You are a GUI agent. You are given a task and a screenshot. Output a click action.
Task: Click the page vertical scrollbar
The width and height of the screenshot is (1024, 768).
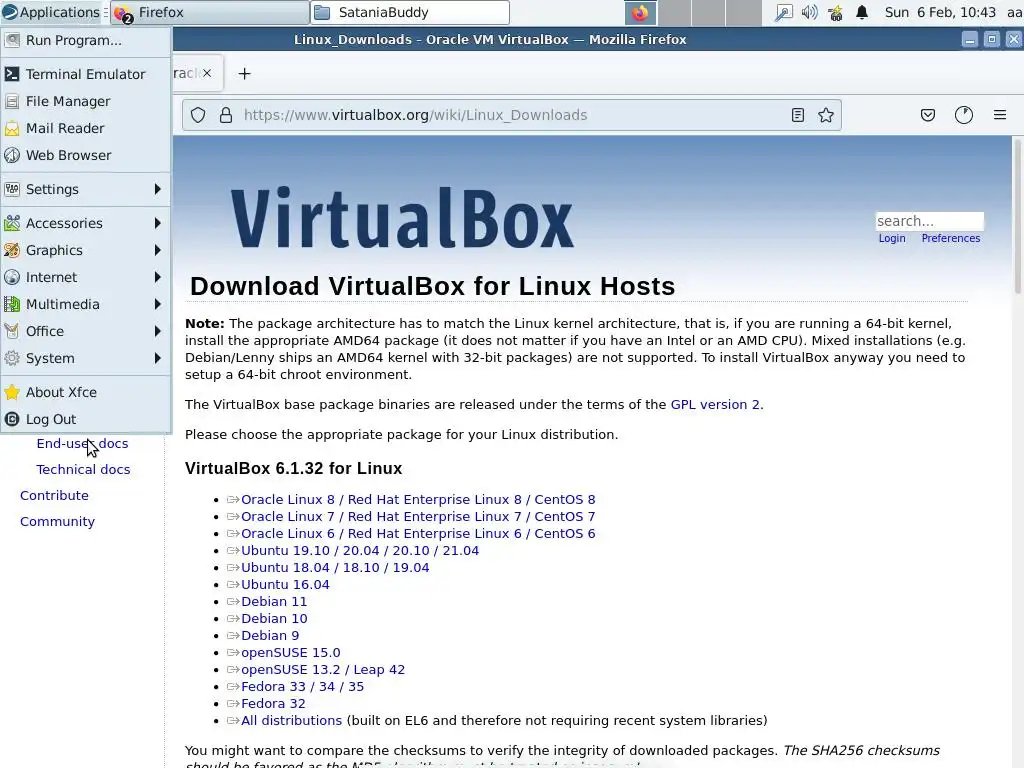point(1017,216)
